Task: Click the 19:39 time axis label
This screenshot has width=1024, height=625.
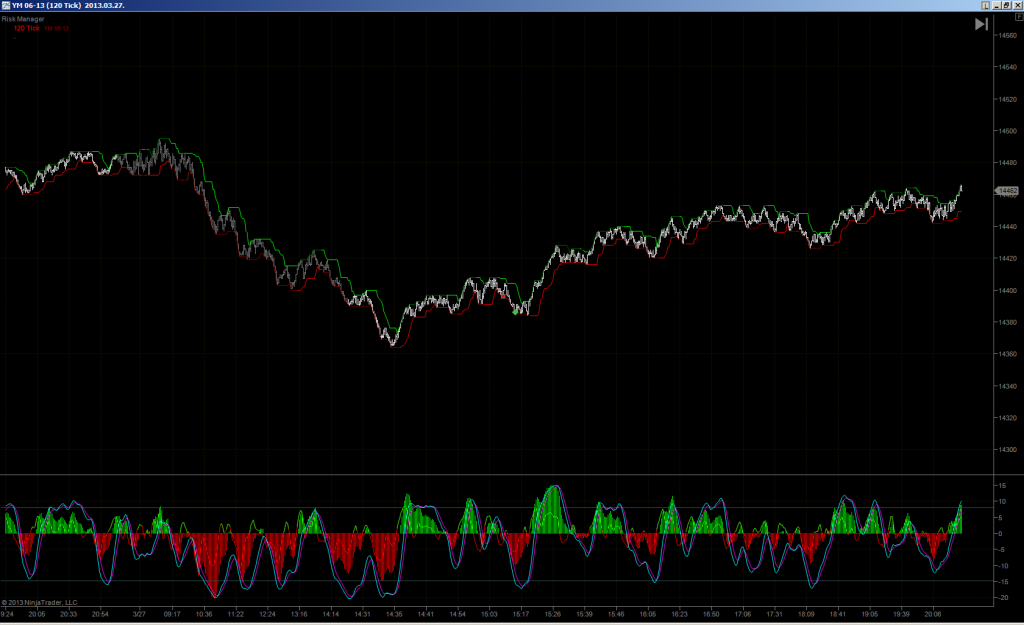Action: click(901, 614)
